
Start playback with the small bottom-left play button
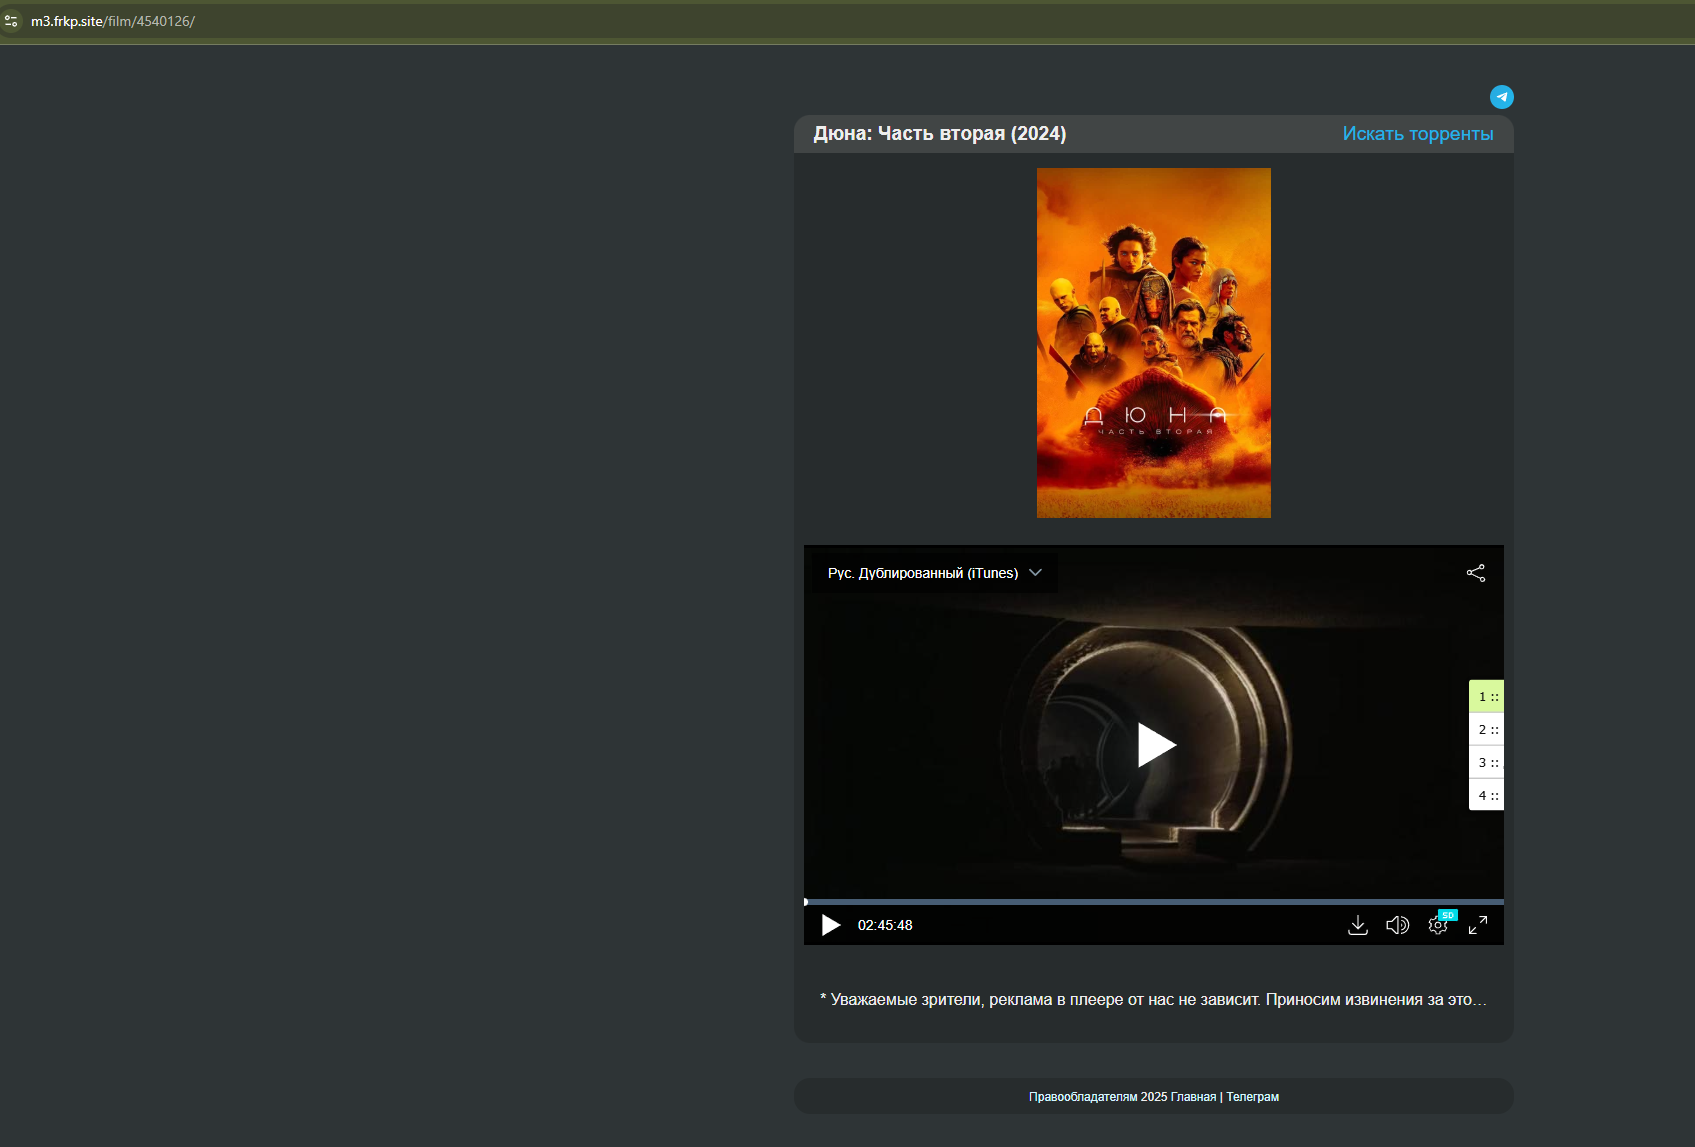[x=830, y=925]
